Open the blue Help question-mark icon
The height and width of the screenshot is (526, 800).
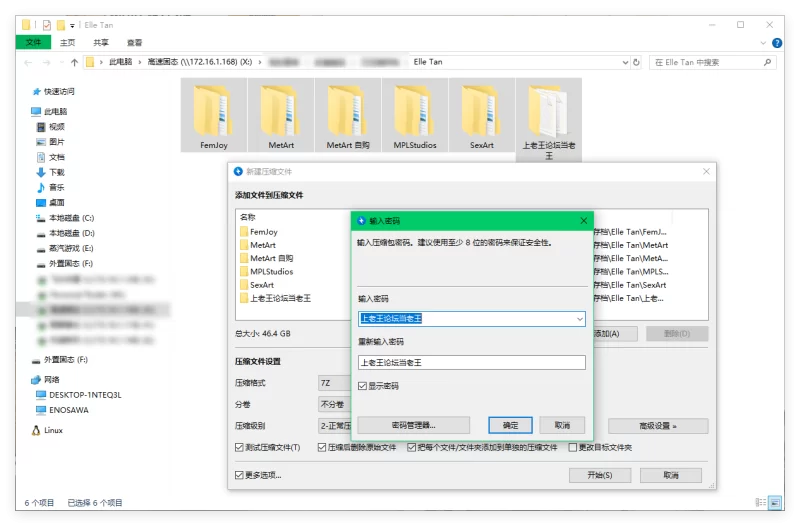click(776, 43)
